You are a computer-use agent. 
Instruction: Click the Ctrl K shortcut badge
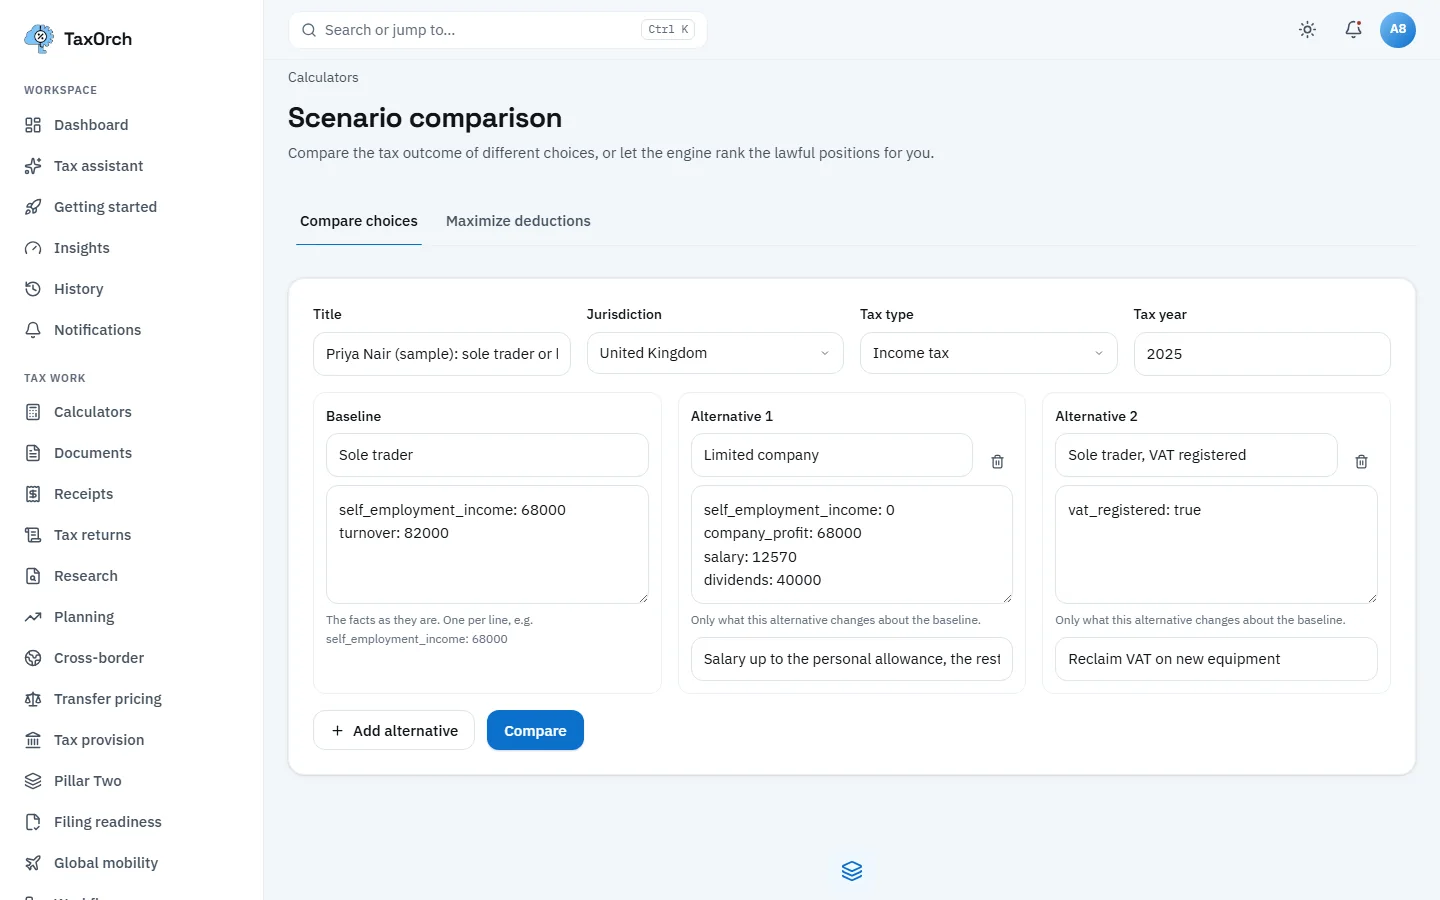tap(668, 30)
